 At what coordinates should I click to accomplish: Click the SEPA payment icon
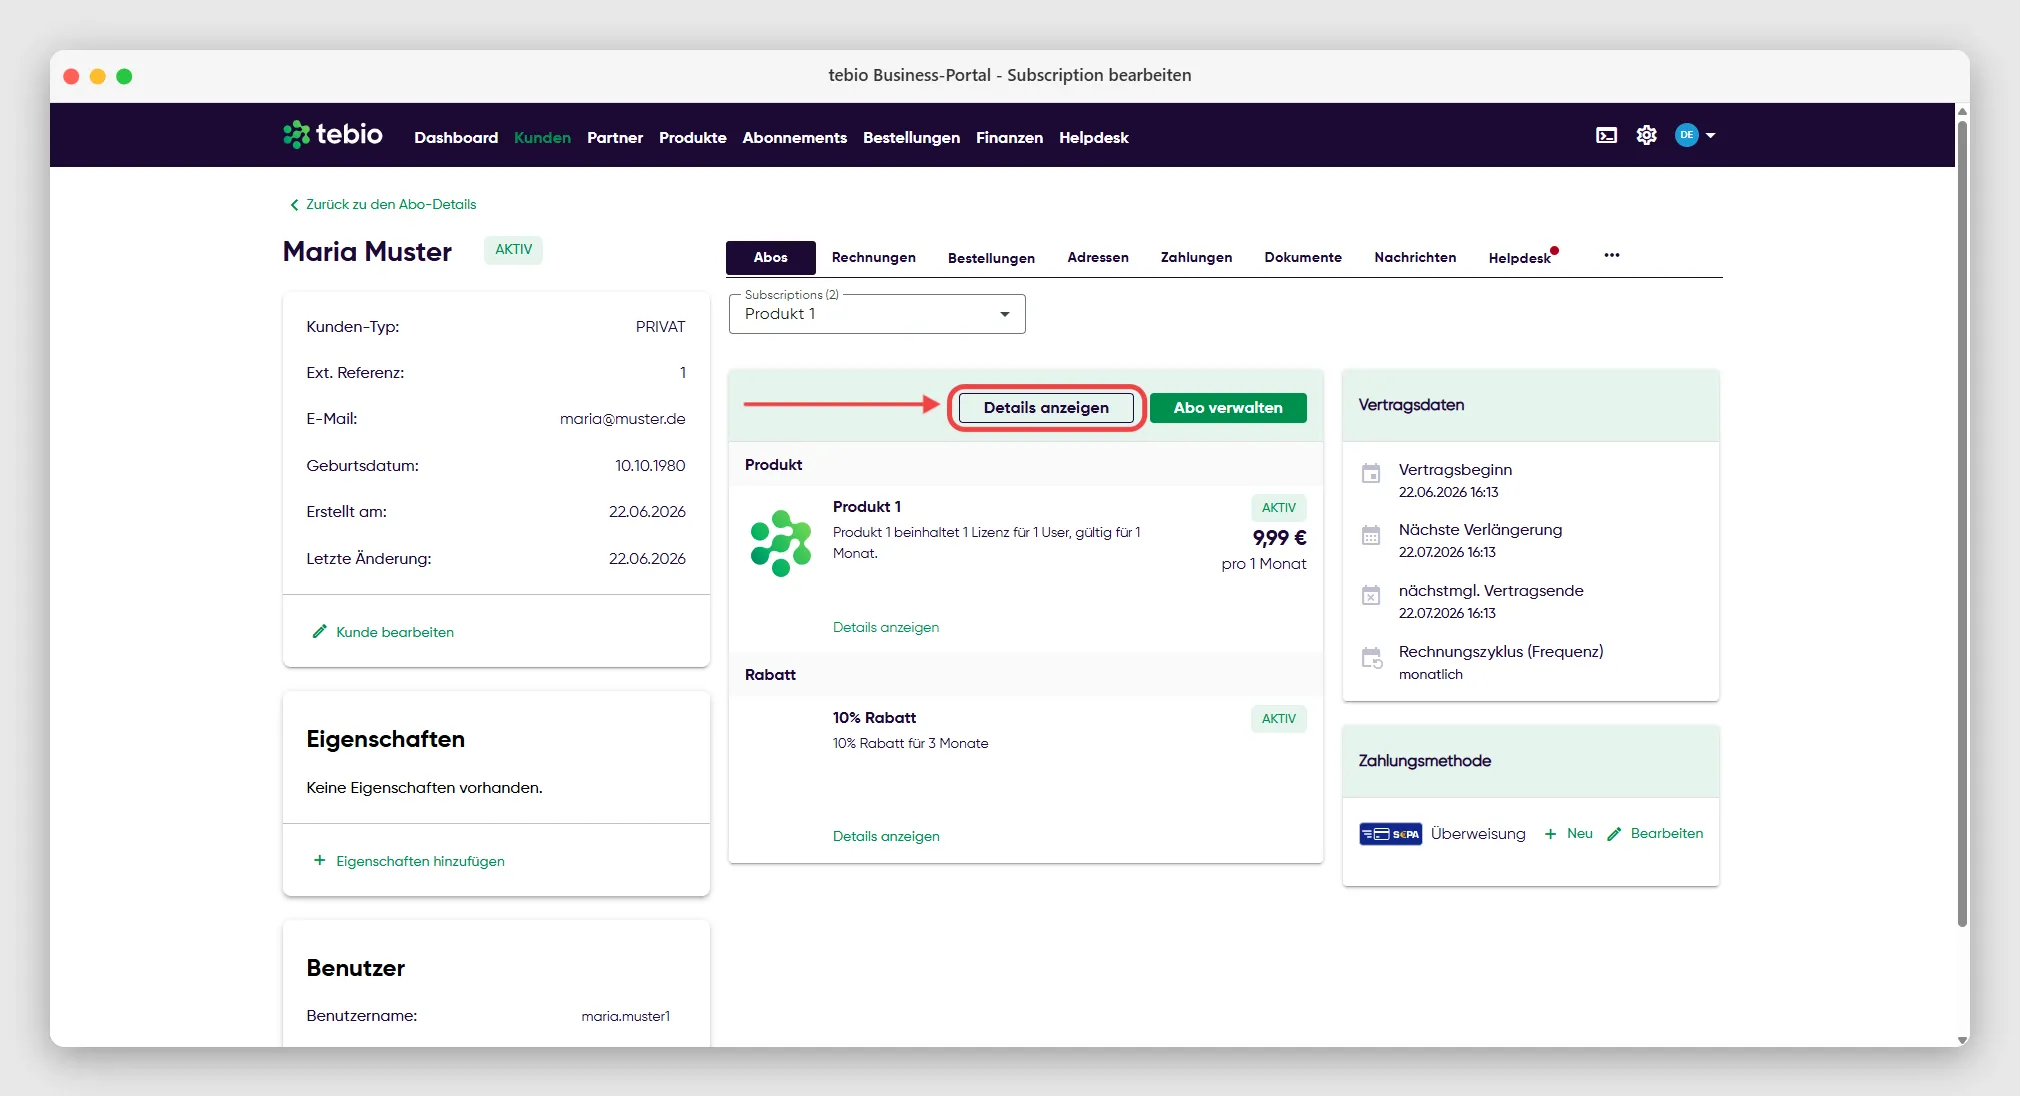(x=1390, y=834)
